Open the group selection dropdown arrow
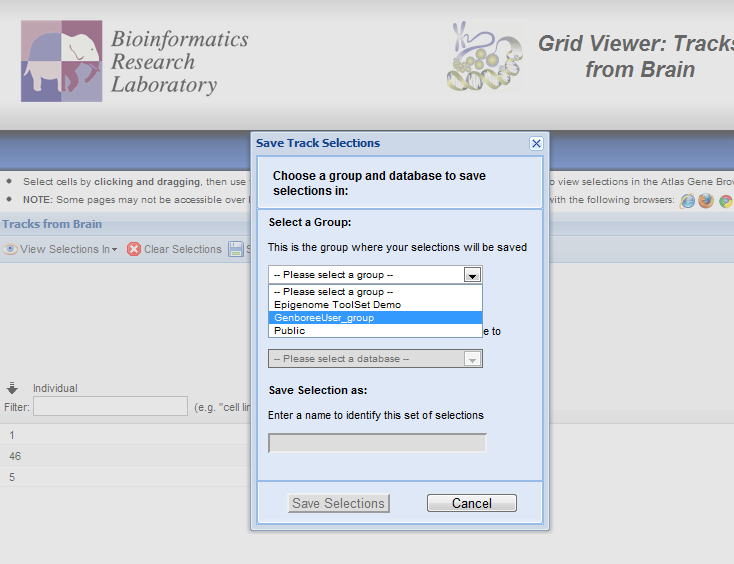 pyautogui.click(x=473, y=275)
